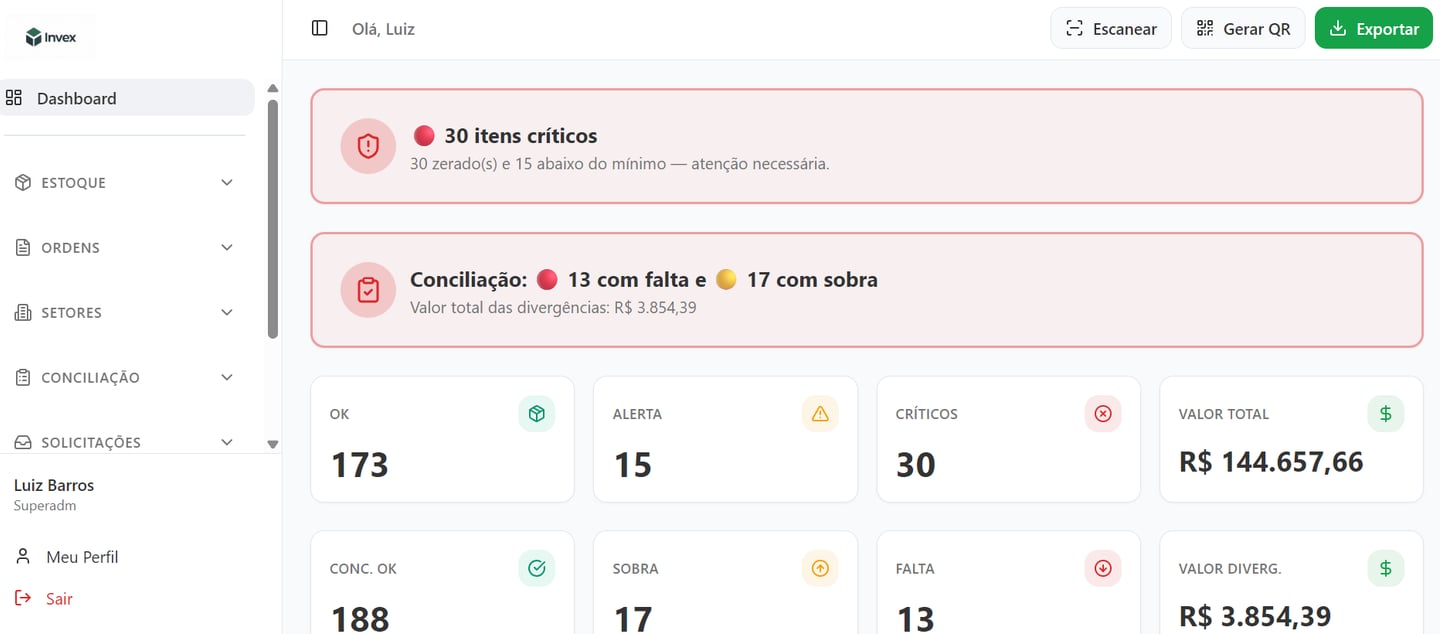Image resolution: width=1440 pixels, height=634 pixels.
Task: Click the green box icon on OK card
Action: (x=536, y=414)
